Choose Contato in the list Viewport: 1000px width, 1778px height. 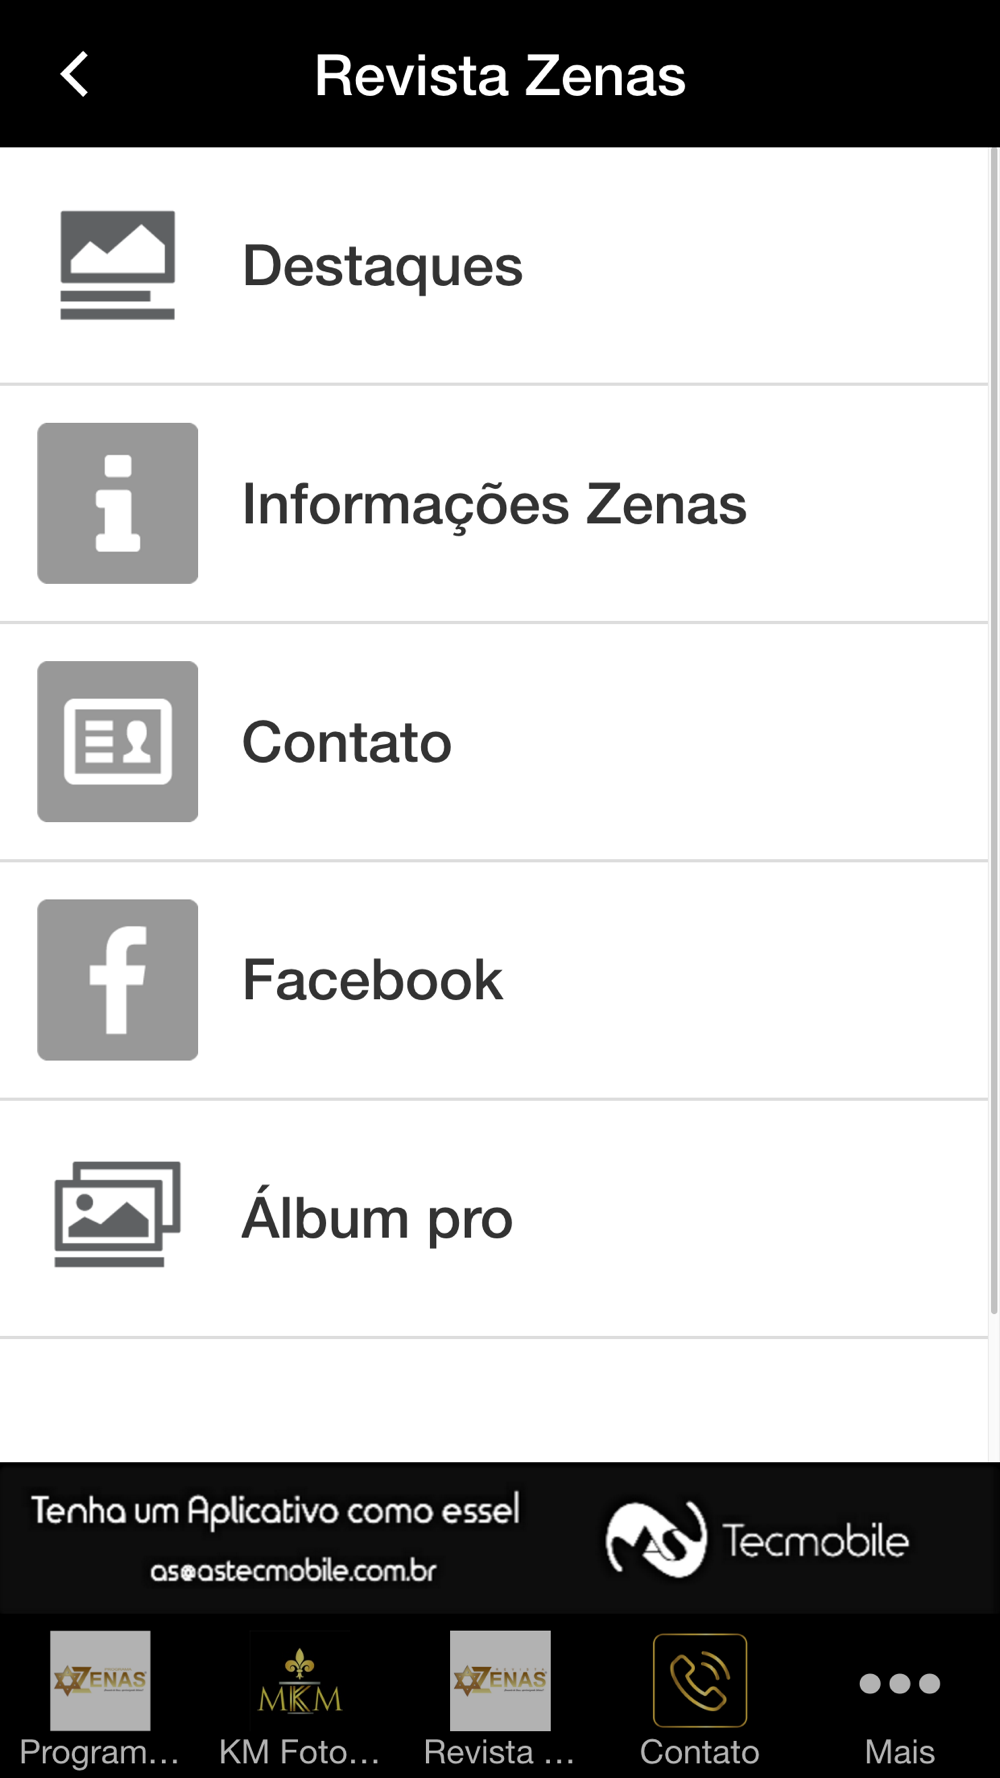pos(494,742)
